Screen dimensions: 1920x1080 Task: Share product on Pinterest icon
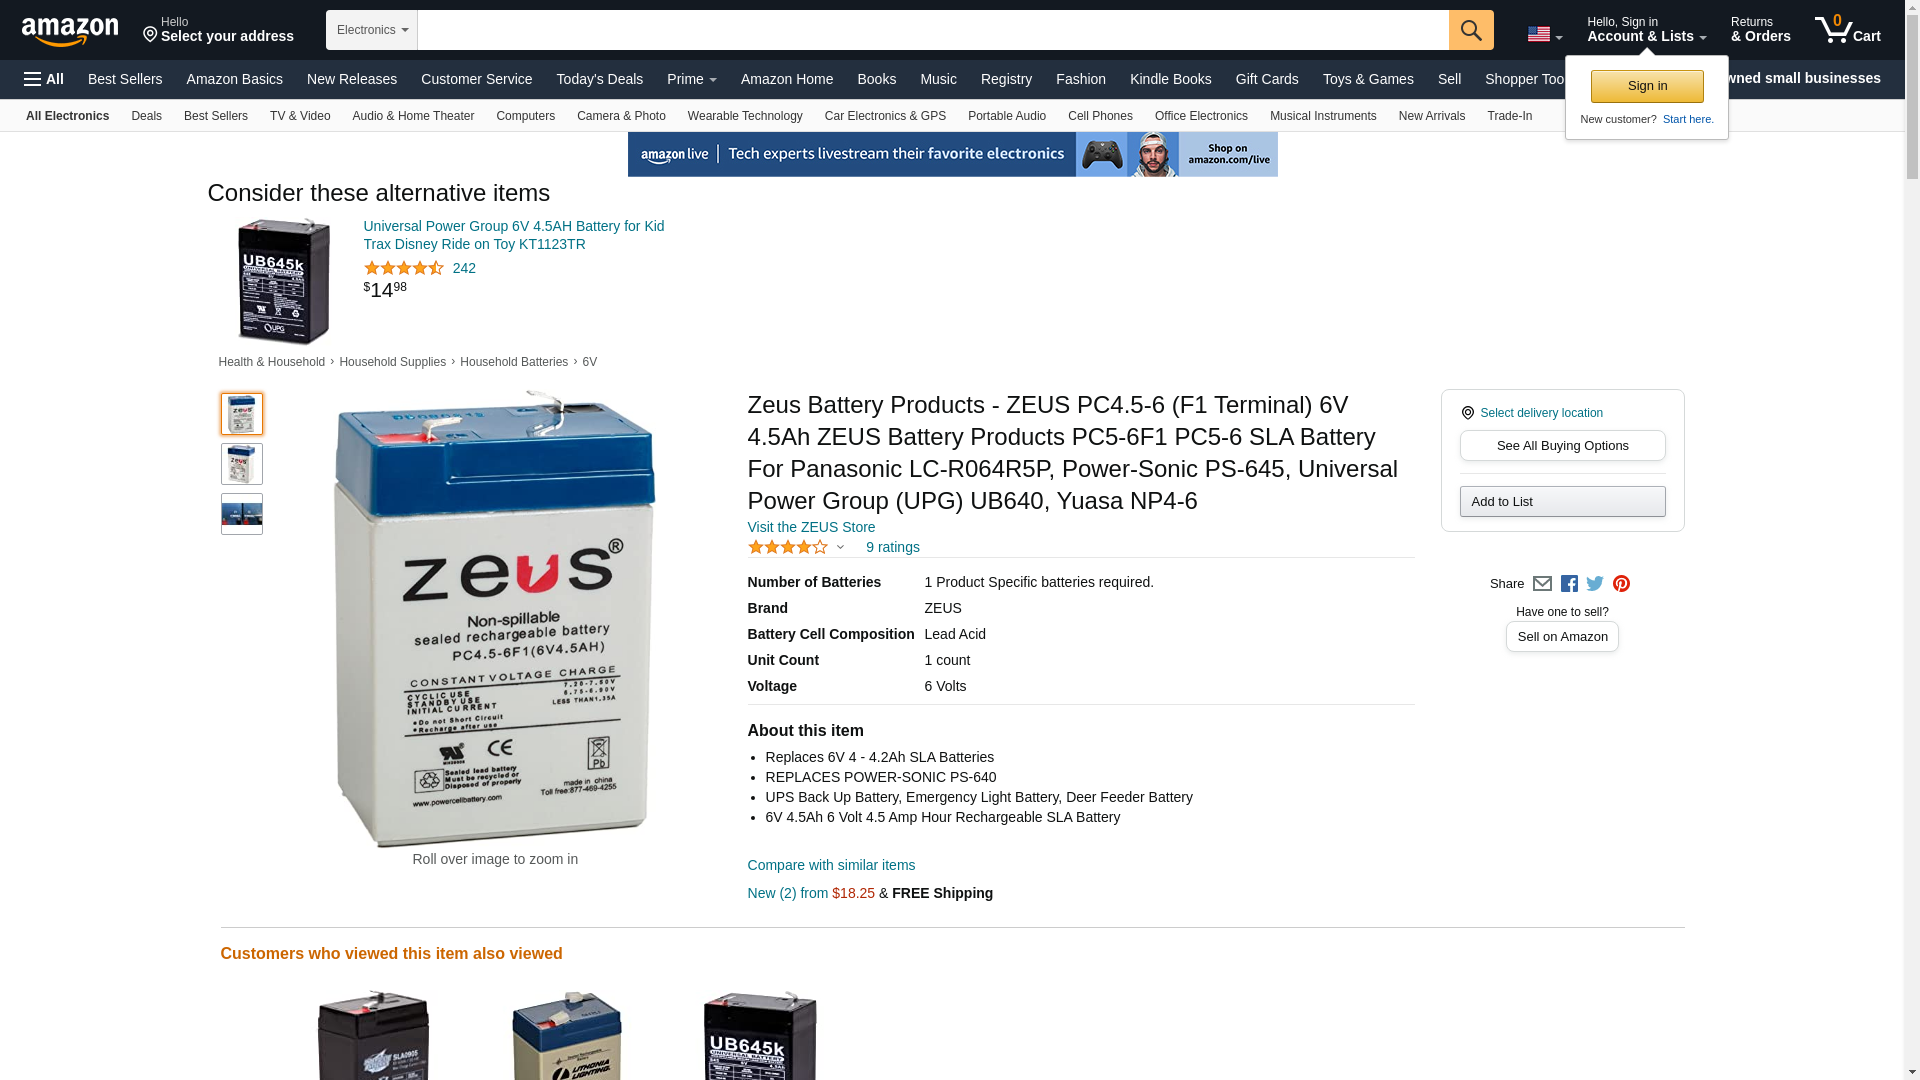click(x=1621, y=584)
